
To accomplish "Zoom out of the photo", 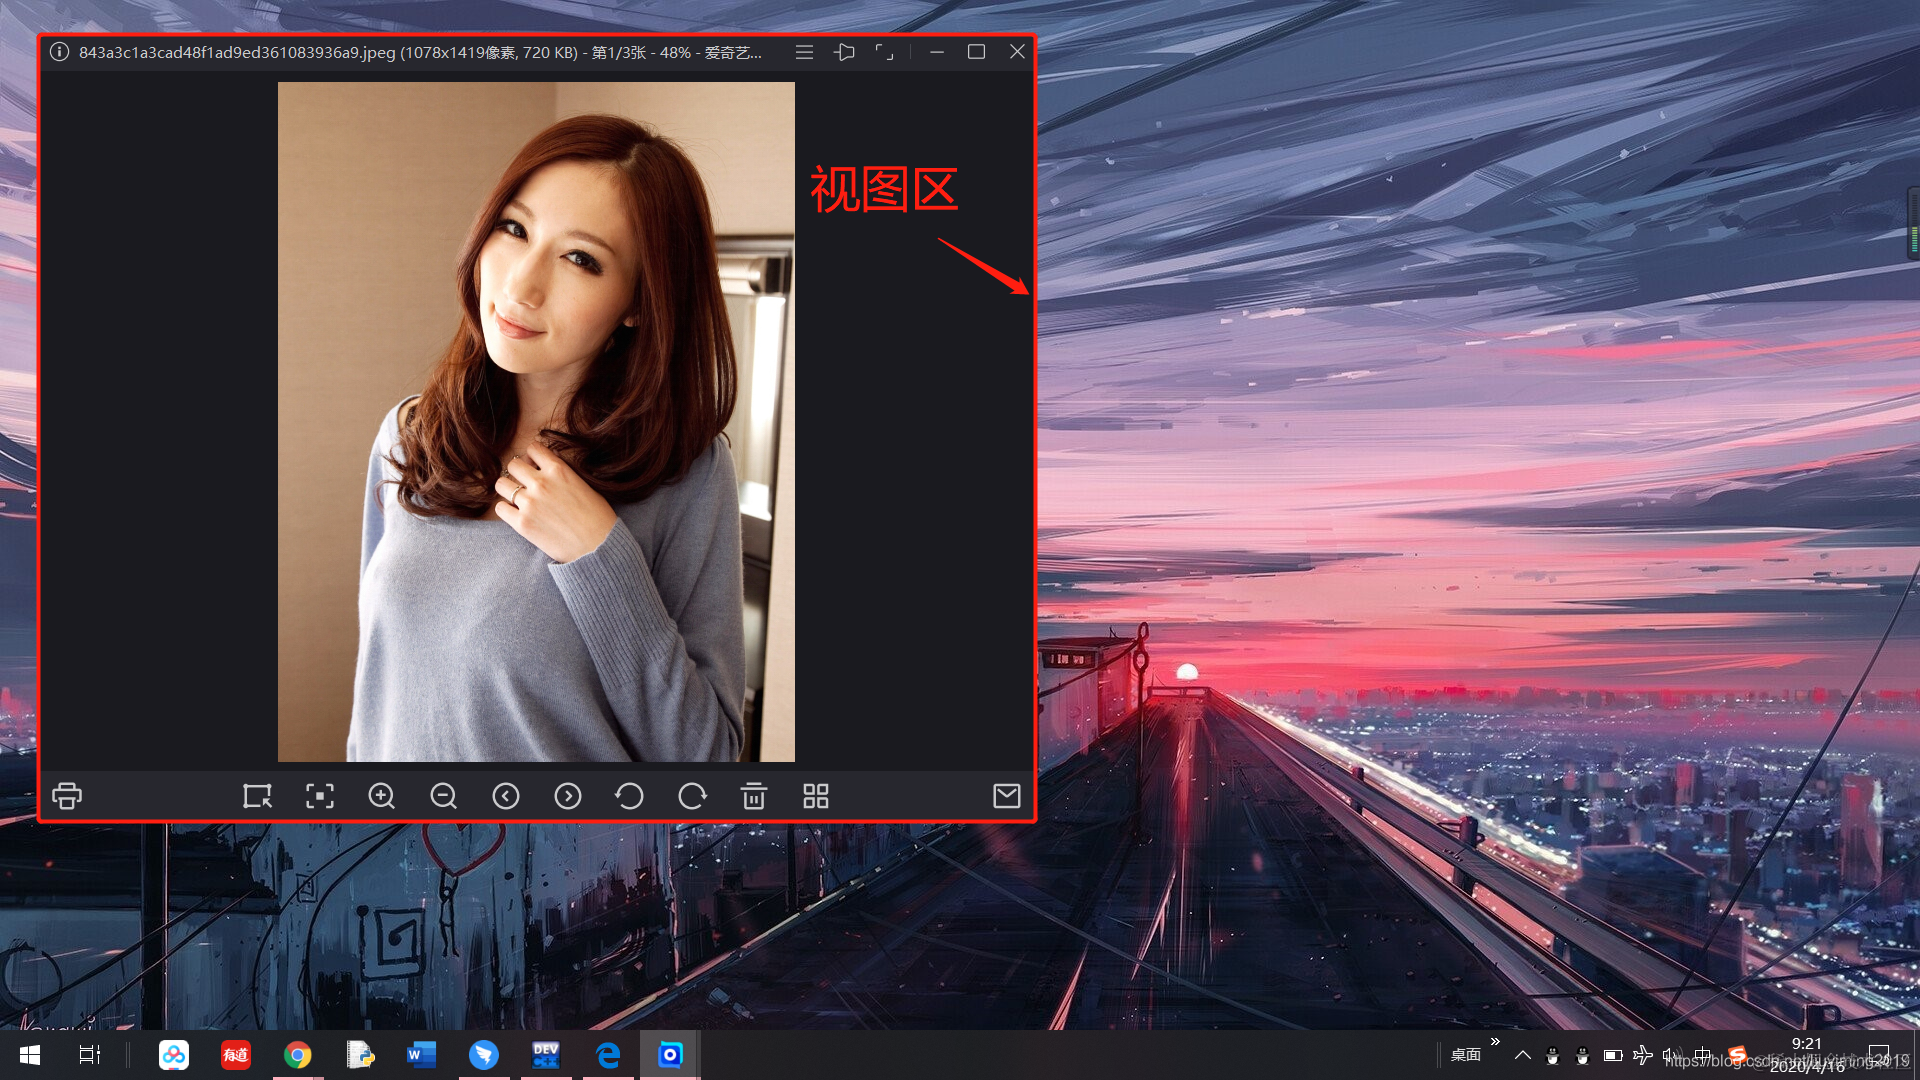I will point(443,796).
